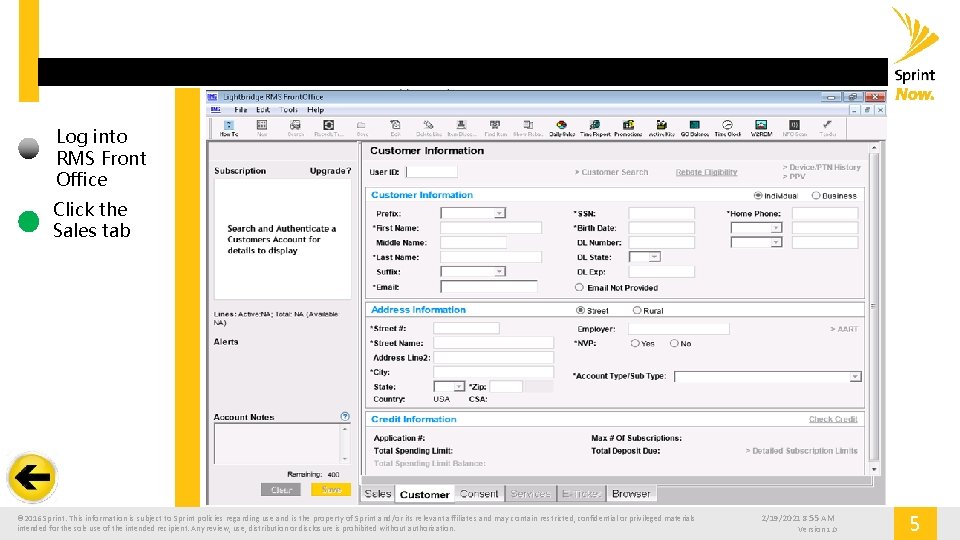Click the New toolbar icon
Screen dimensions: 960x540
pos(262,128)
